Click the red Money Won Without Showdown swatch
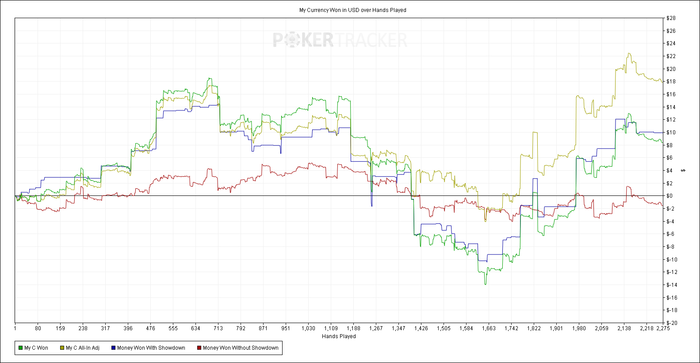700x363 pixels. 199,348
